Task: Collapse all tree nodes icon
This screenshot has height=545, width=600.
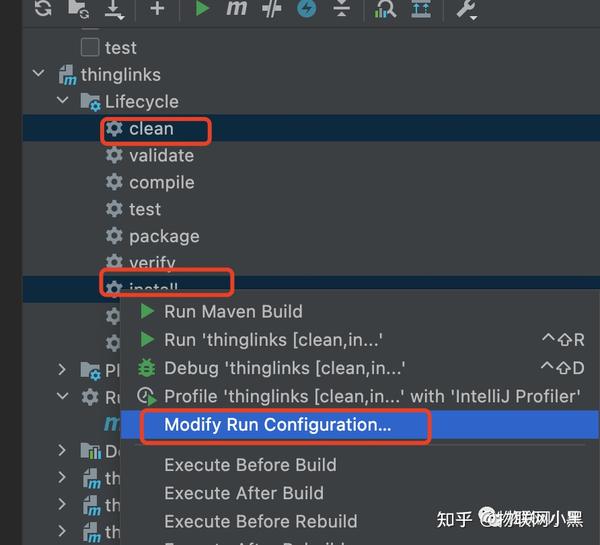Action: point(342,8)
